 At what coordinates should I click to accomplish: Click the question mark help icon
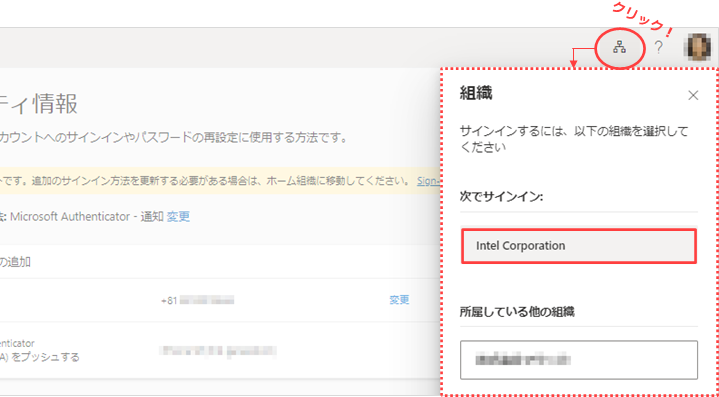[658, 47]
